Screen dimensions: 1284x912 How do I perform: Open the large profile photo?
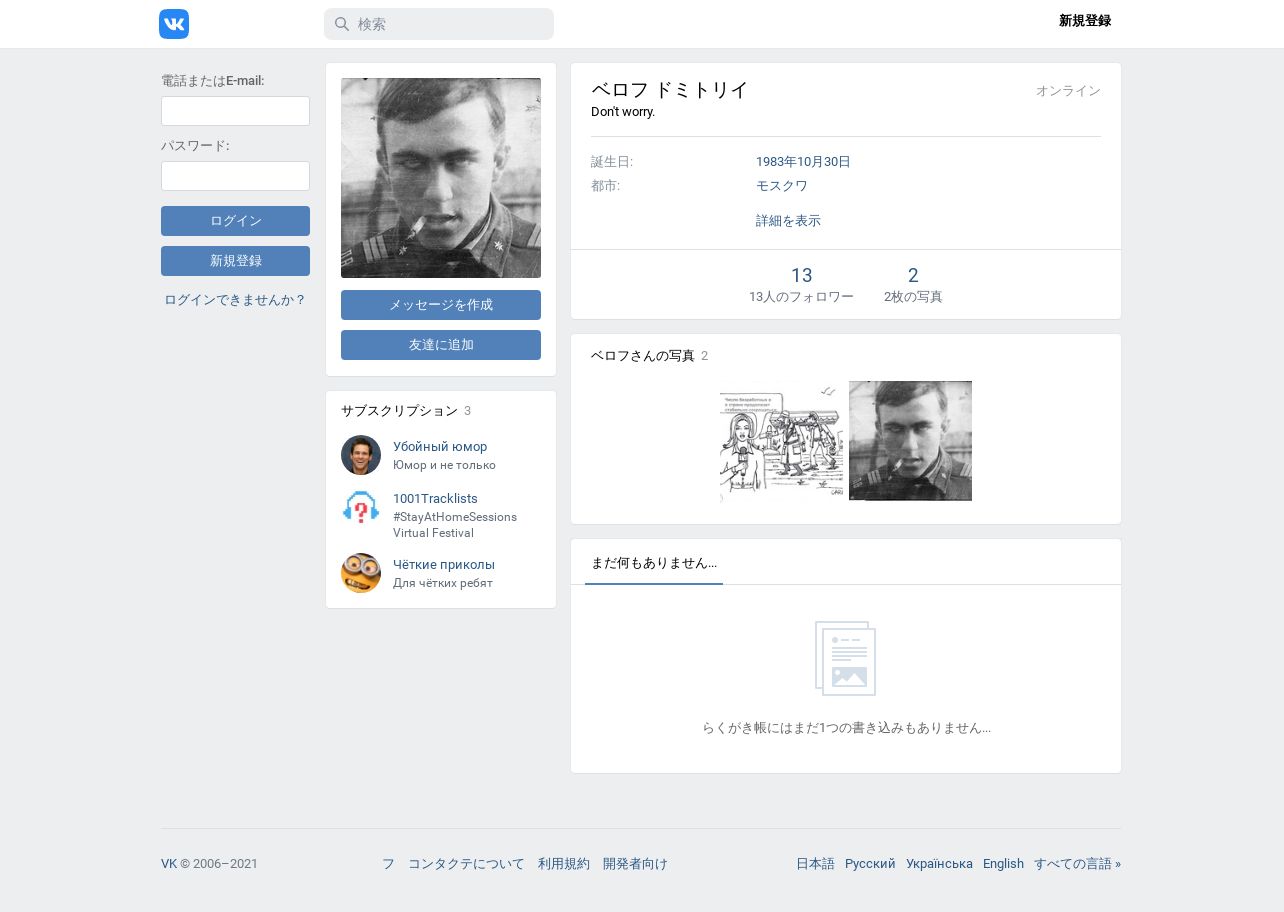pos(441,178)
